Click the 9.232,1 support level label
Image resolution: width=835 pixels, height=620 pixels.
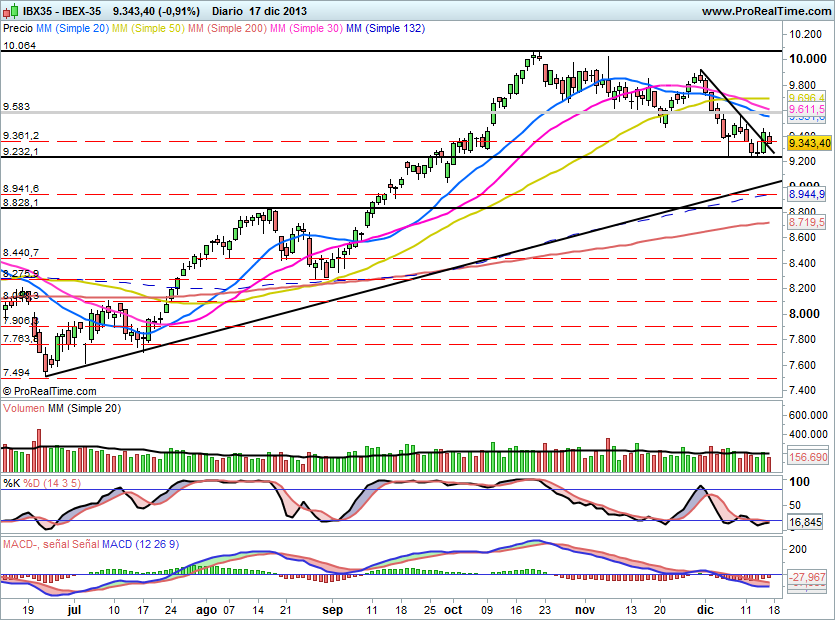(x=21, y=151)
